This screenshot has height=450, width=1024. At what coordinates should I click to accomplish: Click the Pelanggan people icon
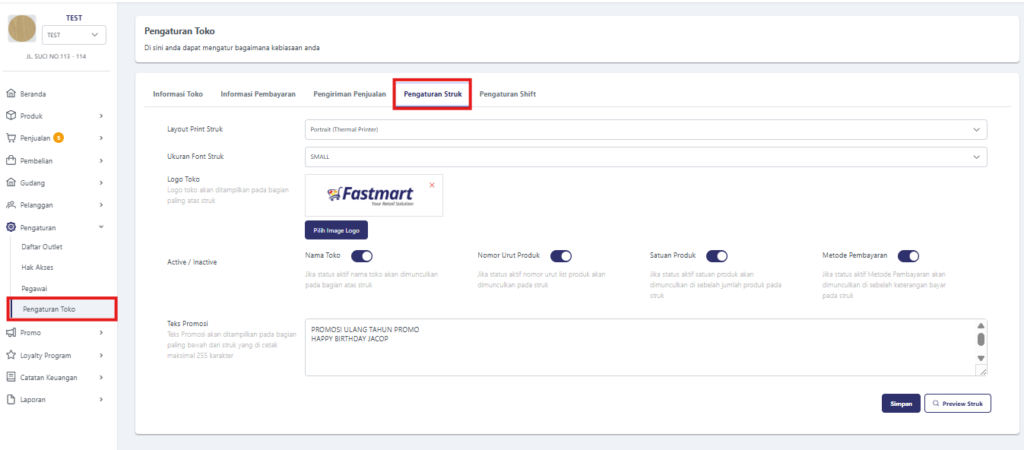click(11, 205)
